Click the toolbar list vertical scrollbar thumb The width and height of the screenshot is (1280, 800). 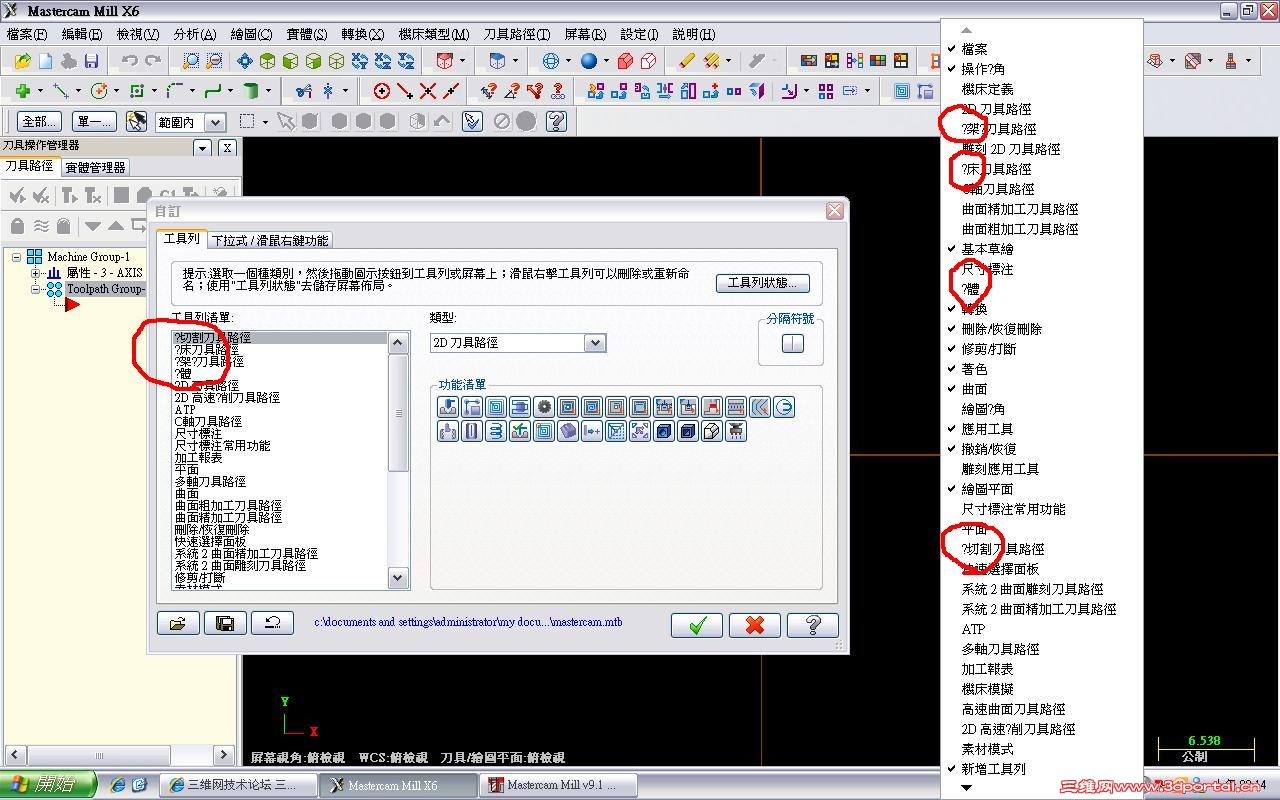pyautogui.click(x=398, y=413)
